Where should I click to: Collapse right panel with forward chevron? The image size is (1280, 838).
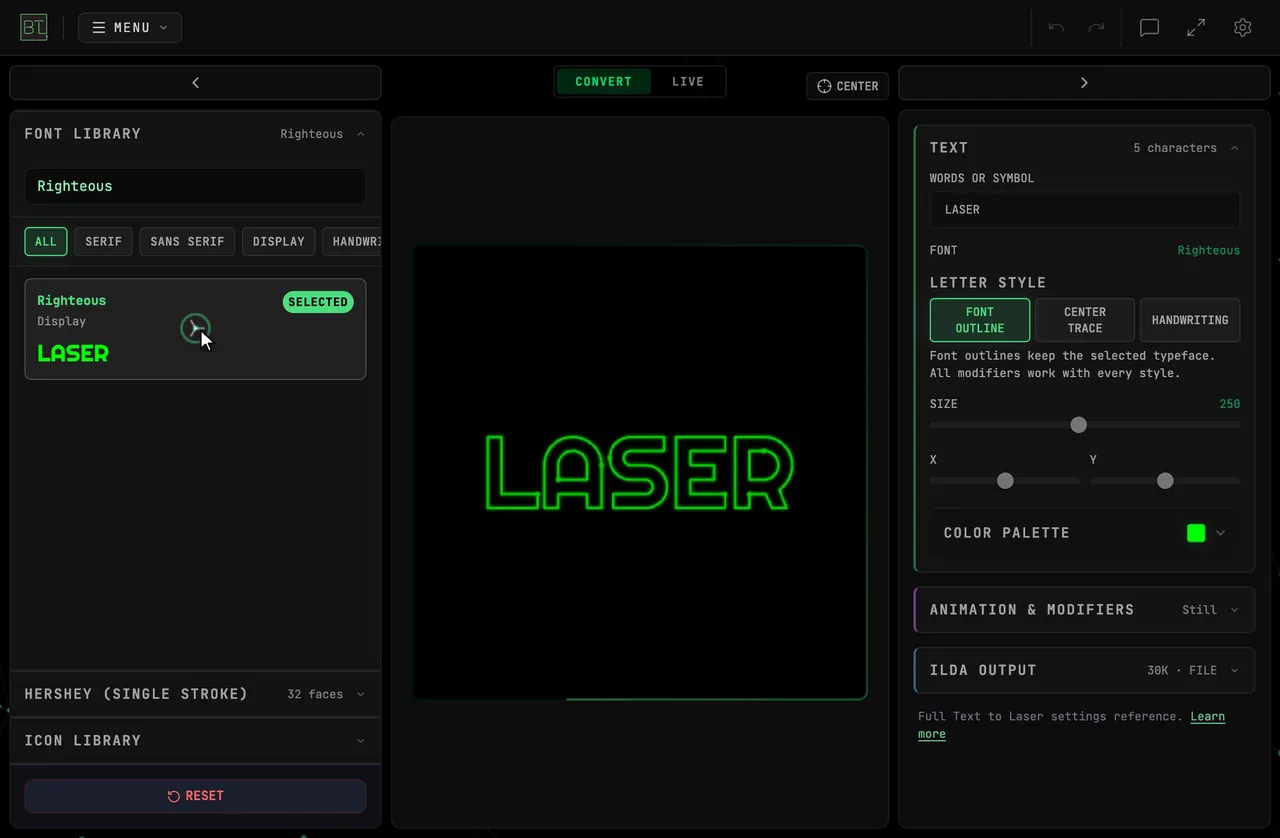[1084, 83]
